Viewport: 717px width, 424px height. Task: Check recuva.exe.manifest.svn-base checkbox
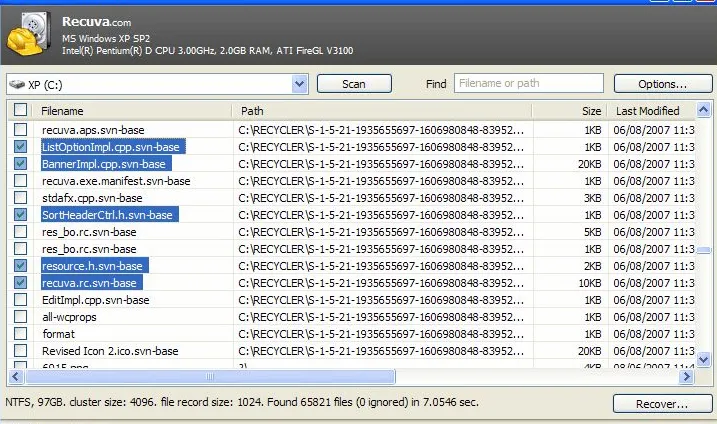20,180
